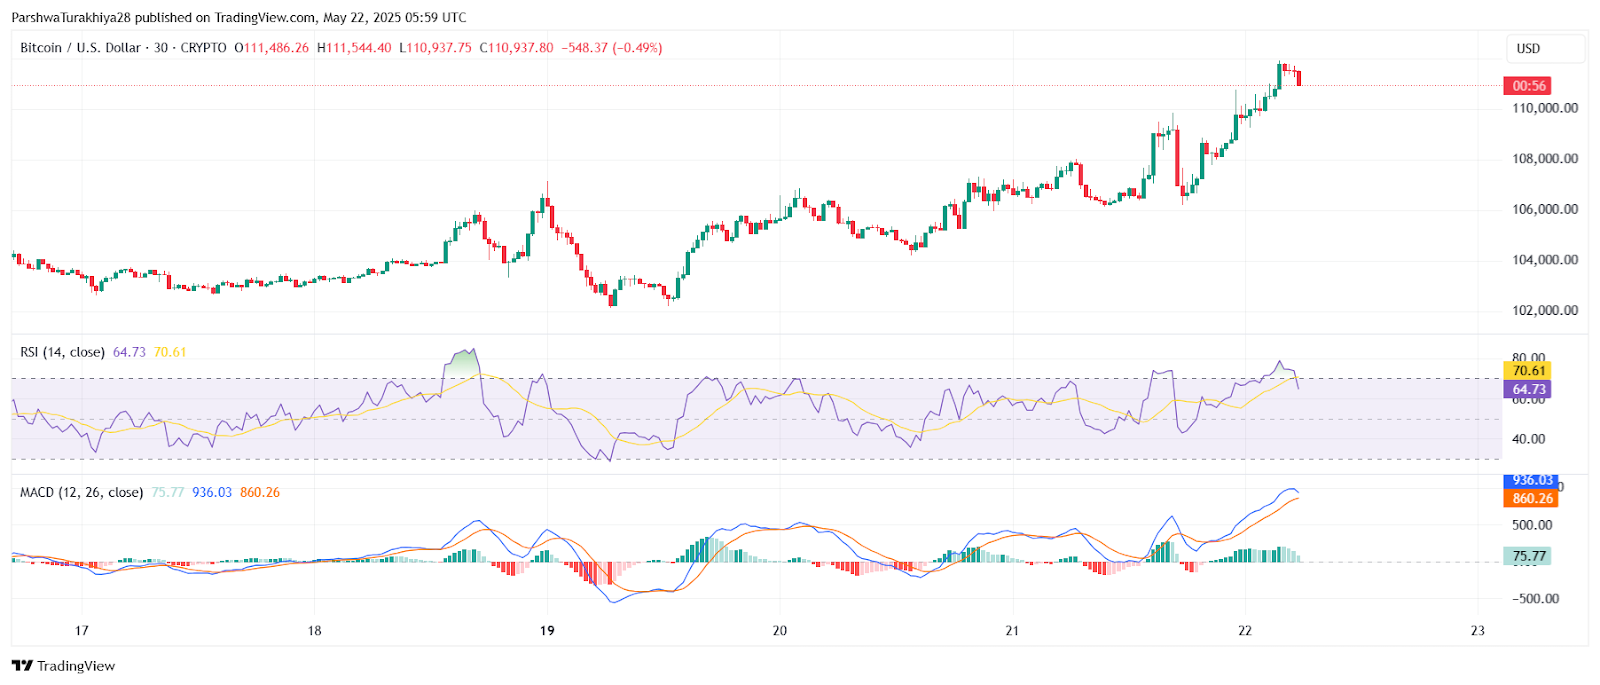Image resolution: width=1600 pixels, height=685 pixels.
Task: Click the yellow 70.61 RSI value tag
Action: (x=1529, y=371)
